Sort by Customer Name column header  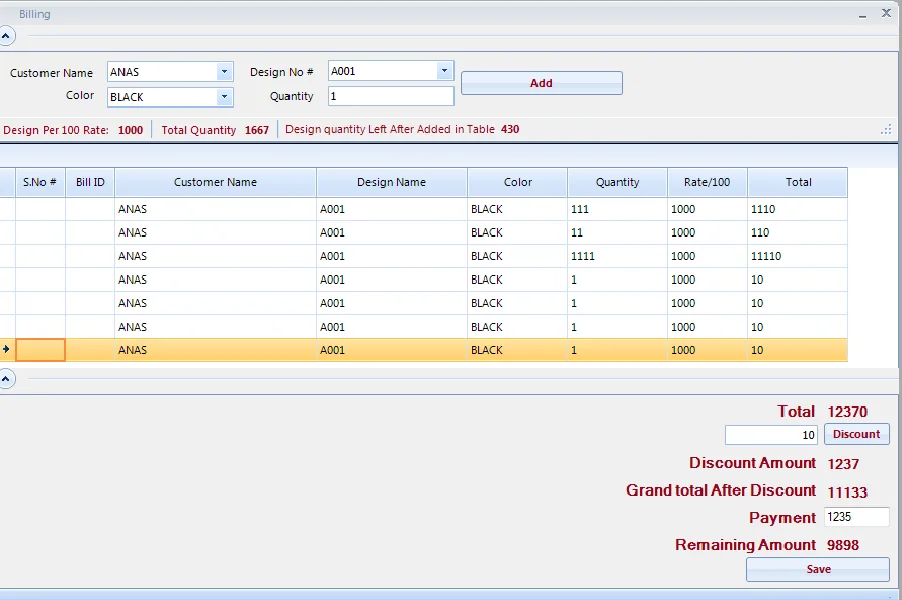(215, 182)
